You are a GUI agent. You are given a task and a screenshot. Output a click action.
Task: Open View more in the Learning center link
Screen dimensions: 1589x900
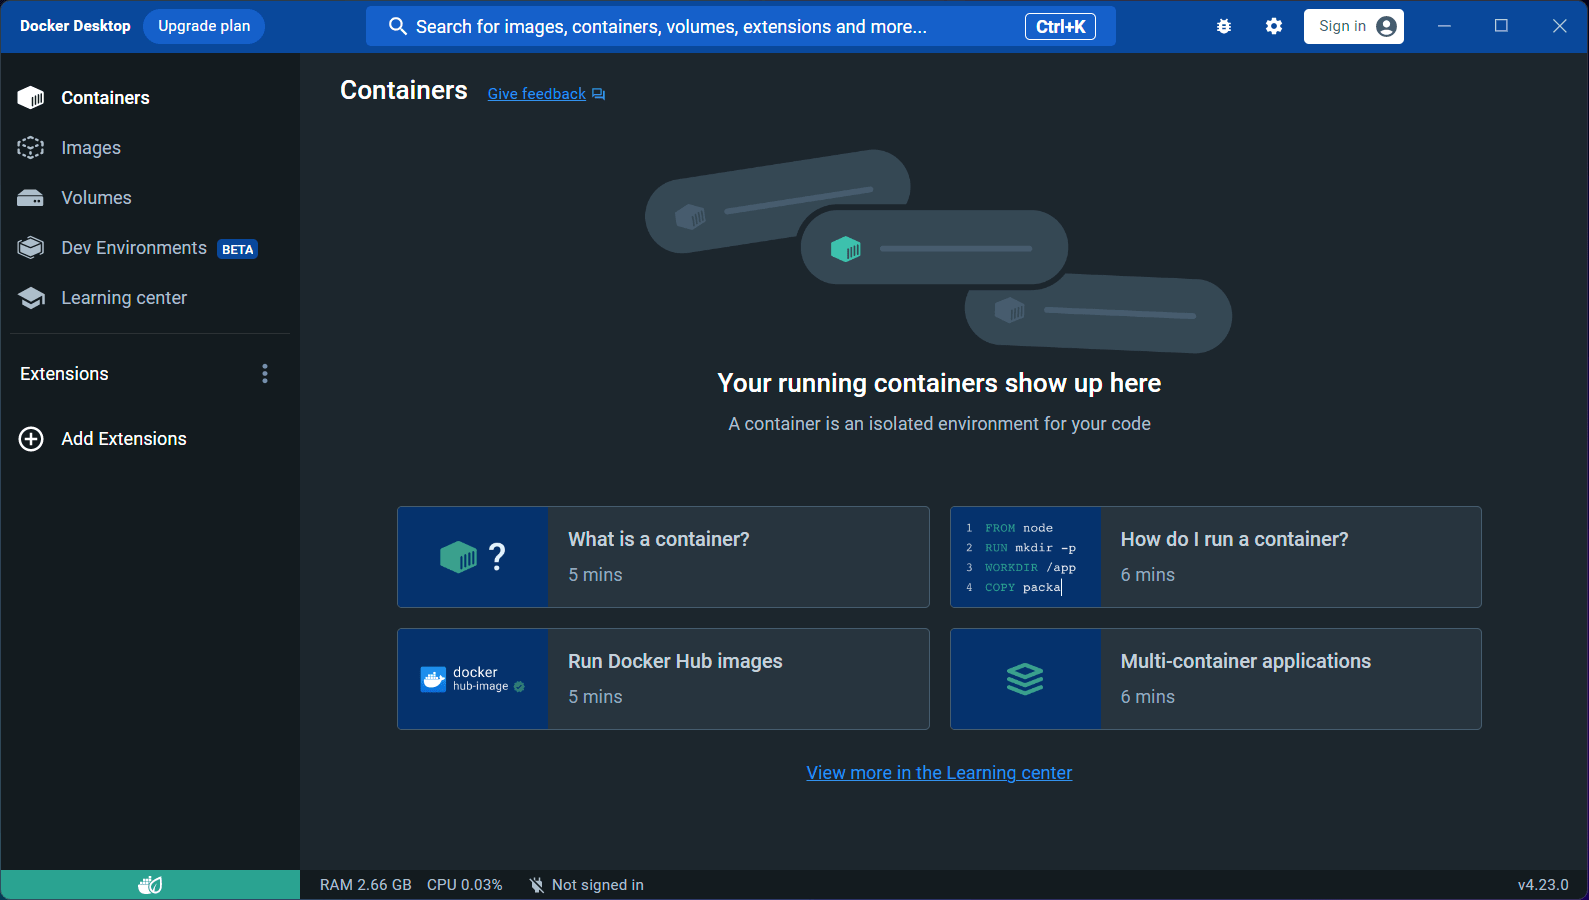tap(939, 773)
